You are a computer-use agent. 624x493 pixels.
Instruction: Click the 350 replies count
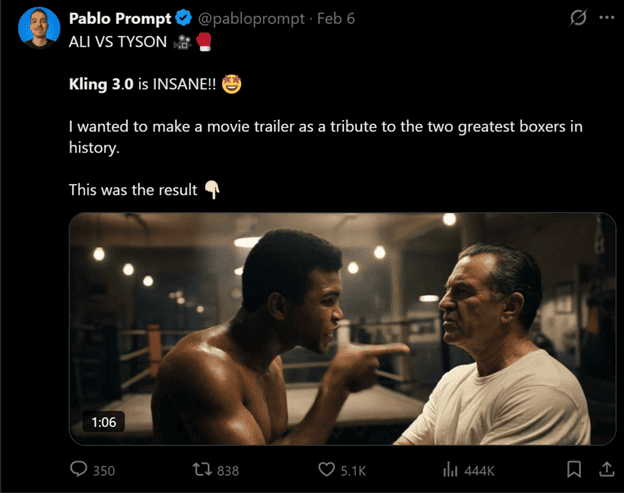coord(104,470)
